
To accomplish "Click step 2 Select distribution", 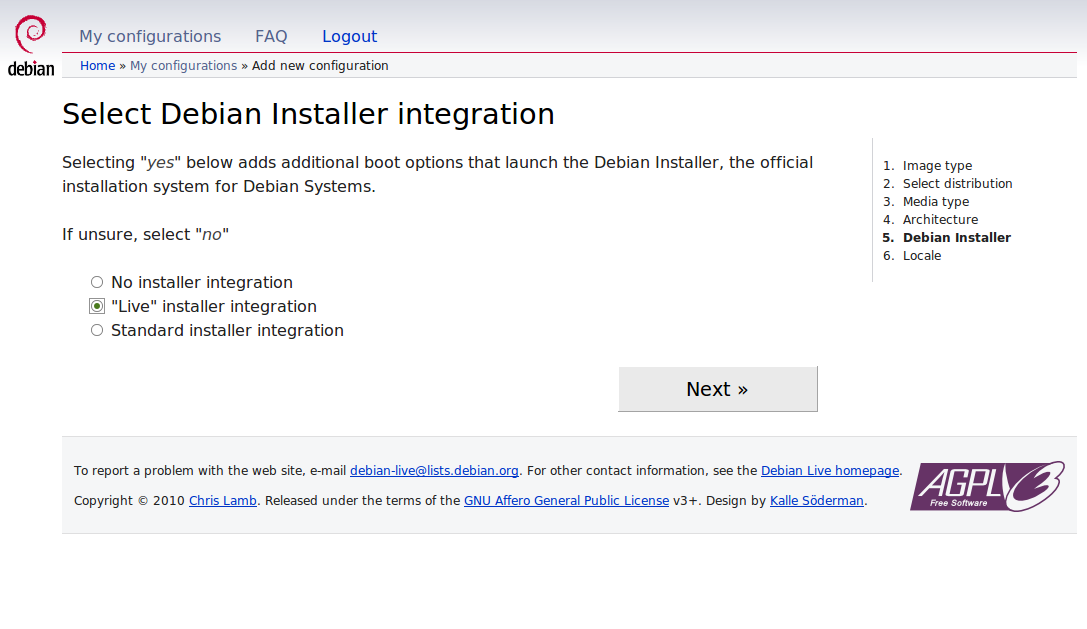I will click(957, 184).
